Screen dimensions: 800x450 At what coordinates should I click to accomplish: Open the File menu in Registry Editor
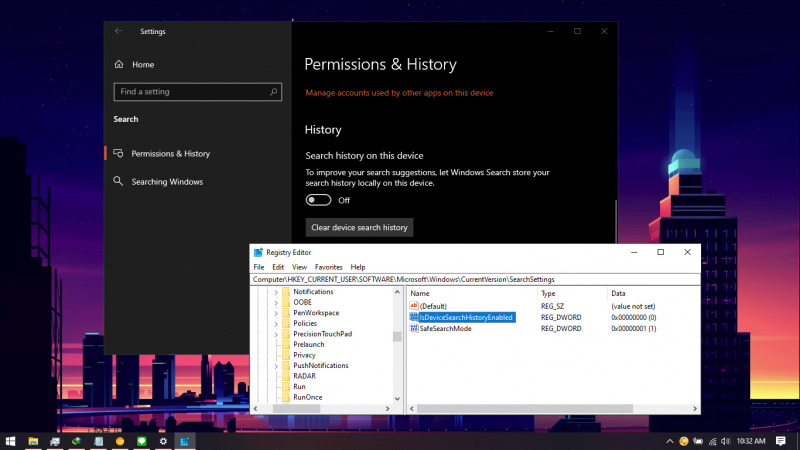click(259, 267)
